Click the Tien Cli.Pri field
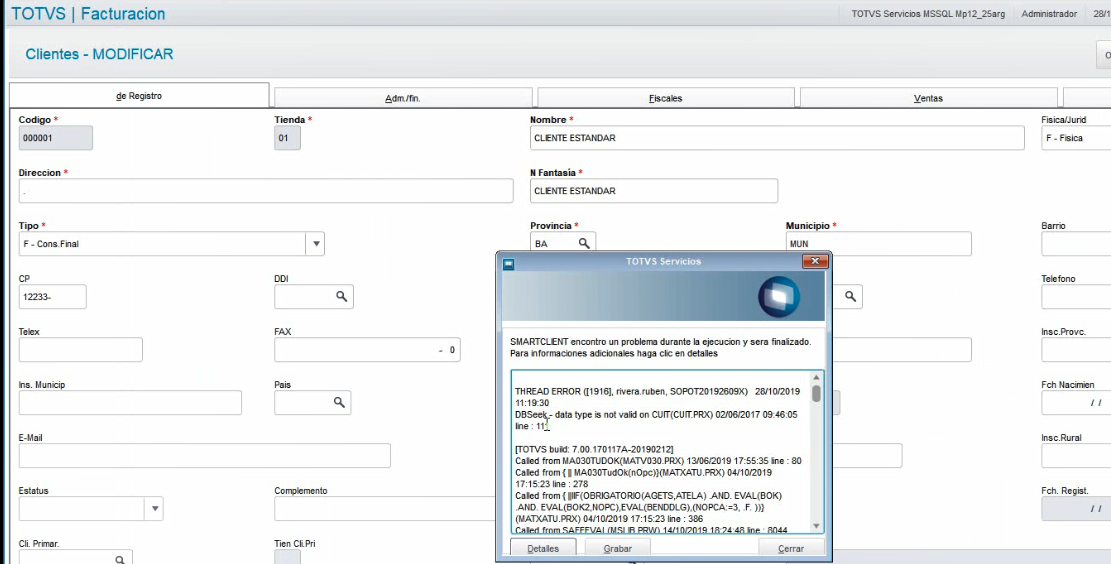 287,557
